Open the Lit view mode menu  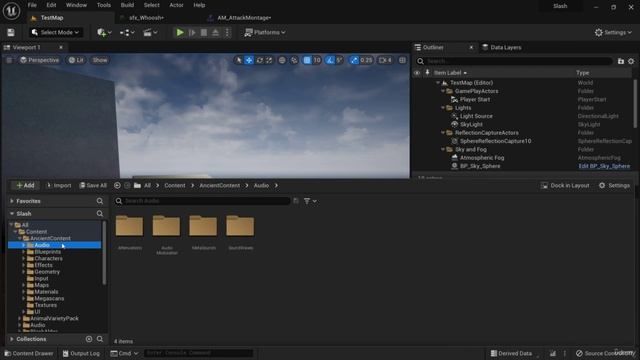[x=76, y=60]
